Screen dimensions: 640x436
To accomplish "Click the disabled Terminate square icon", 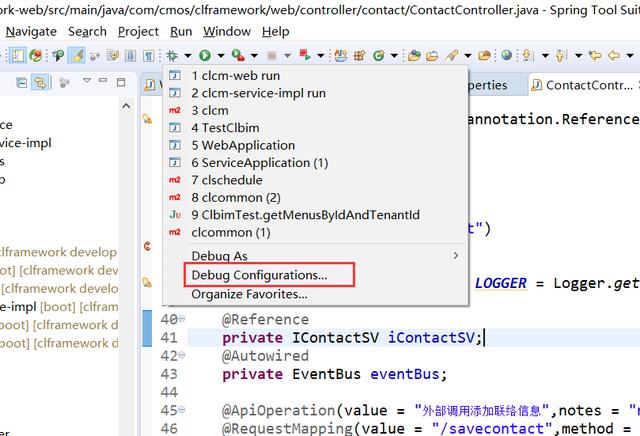I will tap(271, 55).
